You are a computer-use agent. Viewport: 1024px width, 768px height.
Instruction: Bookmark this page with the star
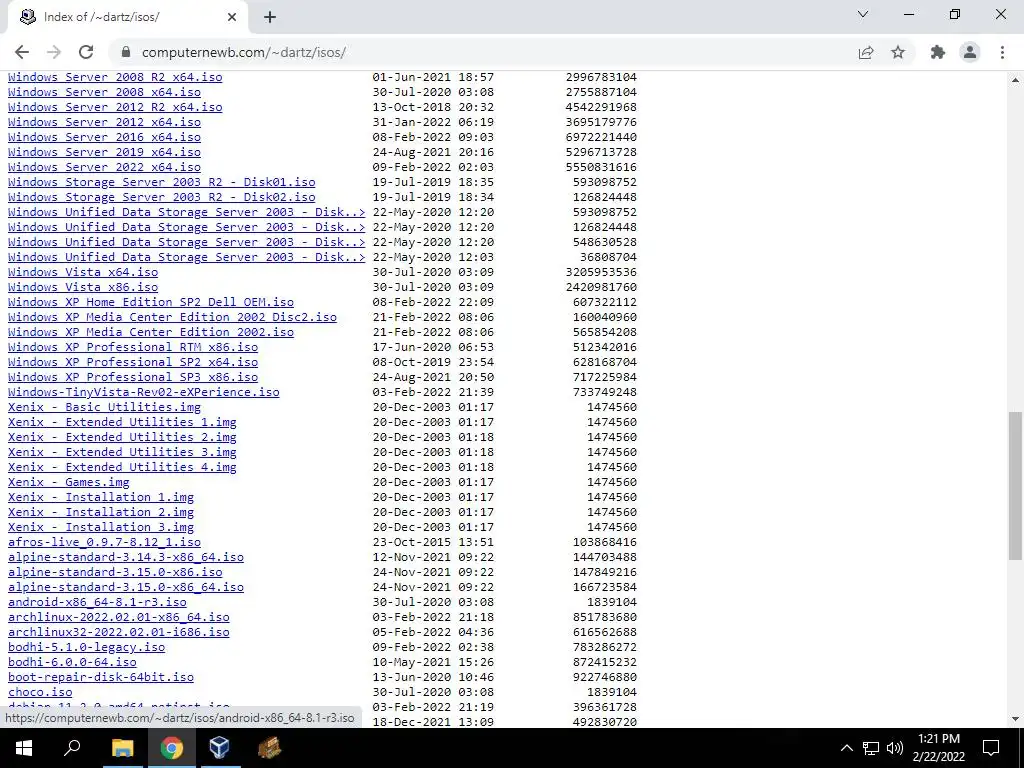tap(898, 52)
